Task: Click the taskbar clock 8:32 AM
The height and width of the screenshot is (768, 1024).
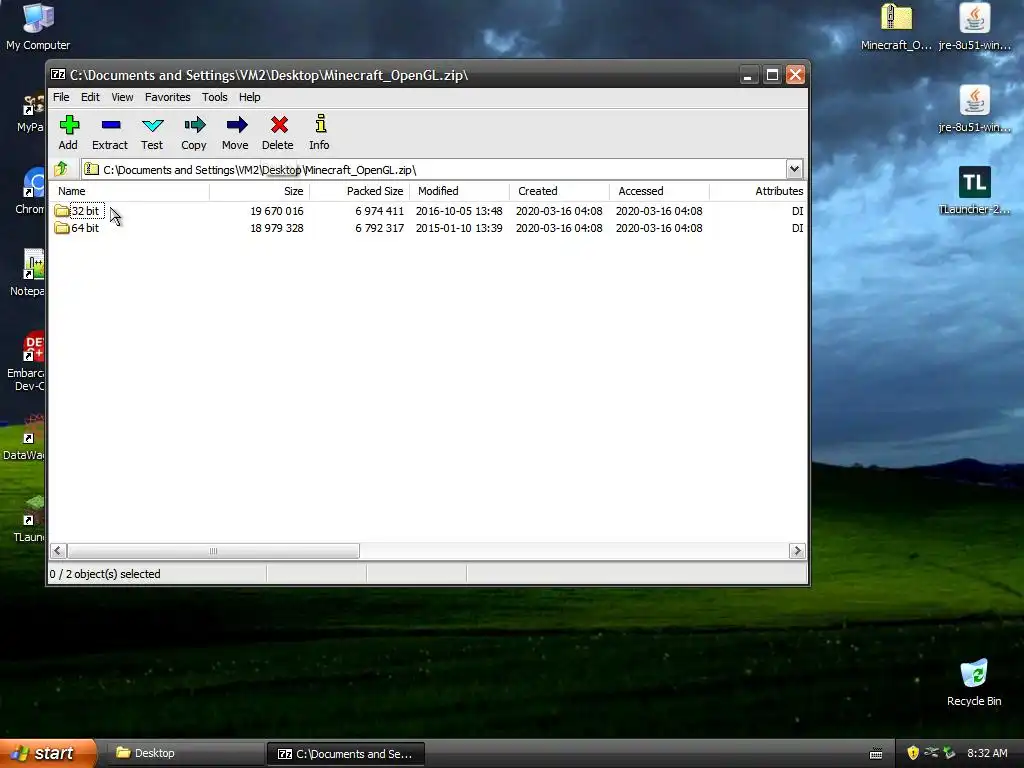Action: tap(987, 753)
